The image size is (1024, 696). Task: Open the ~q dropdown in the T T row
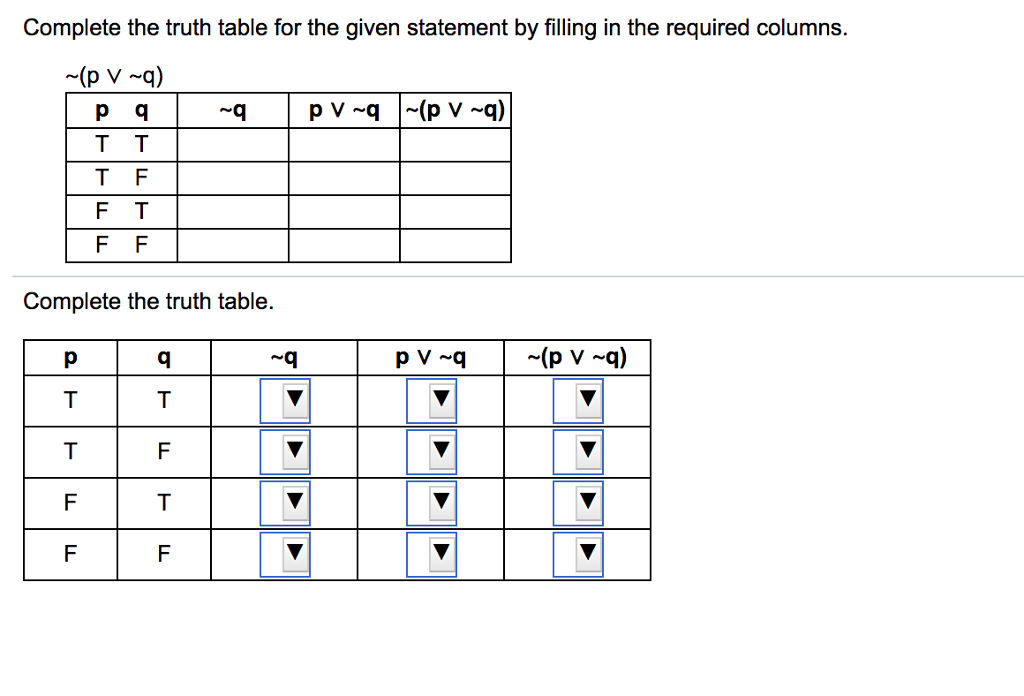(288, 400)
